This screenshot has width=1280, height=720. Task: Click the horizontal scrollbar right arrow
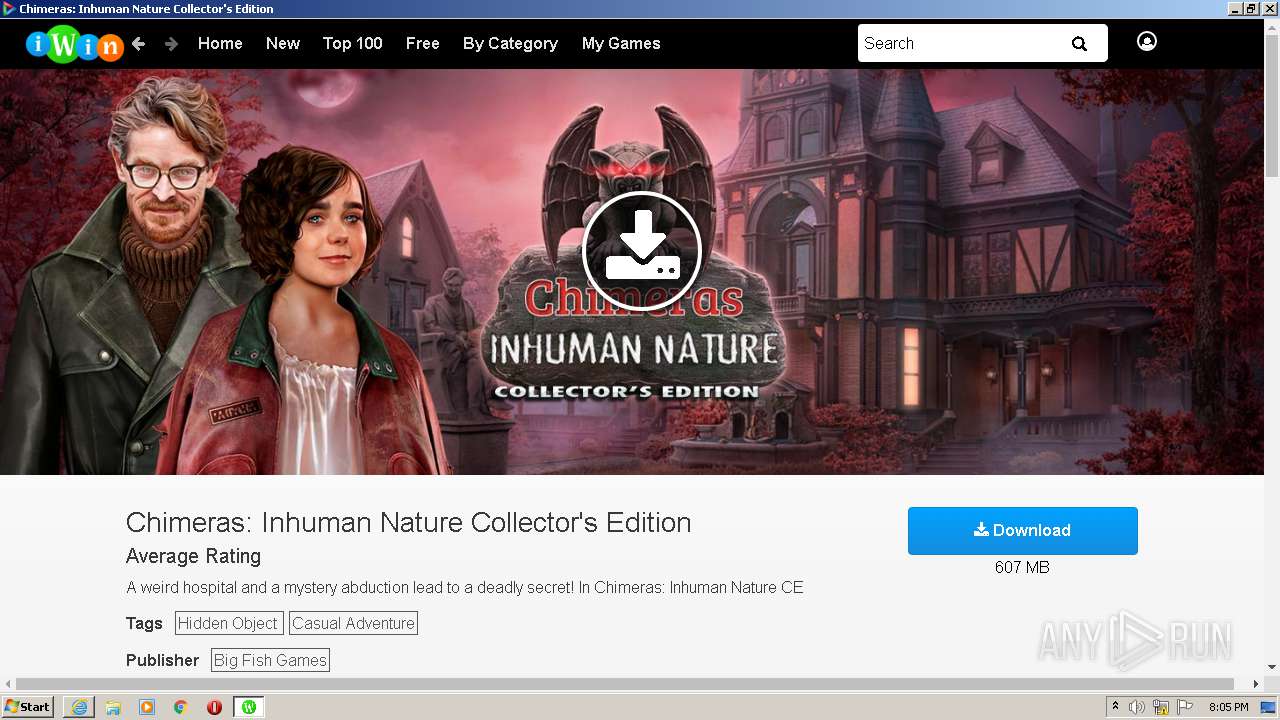(x=1257, y=684)
